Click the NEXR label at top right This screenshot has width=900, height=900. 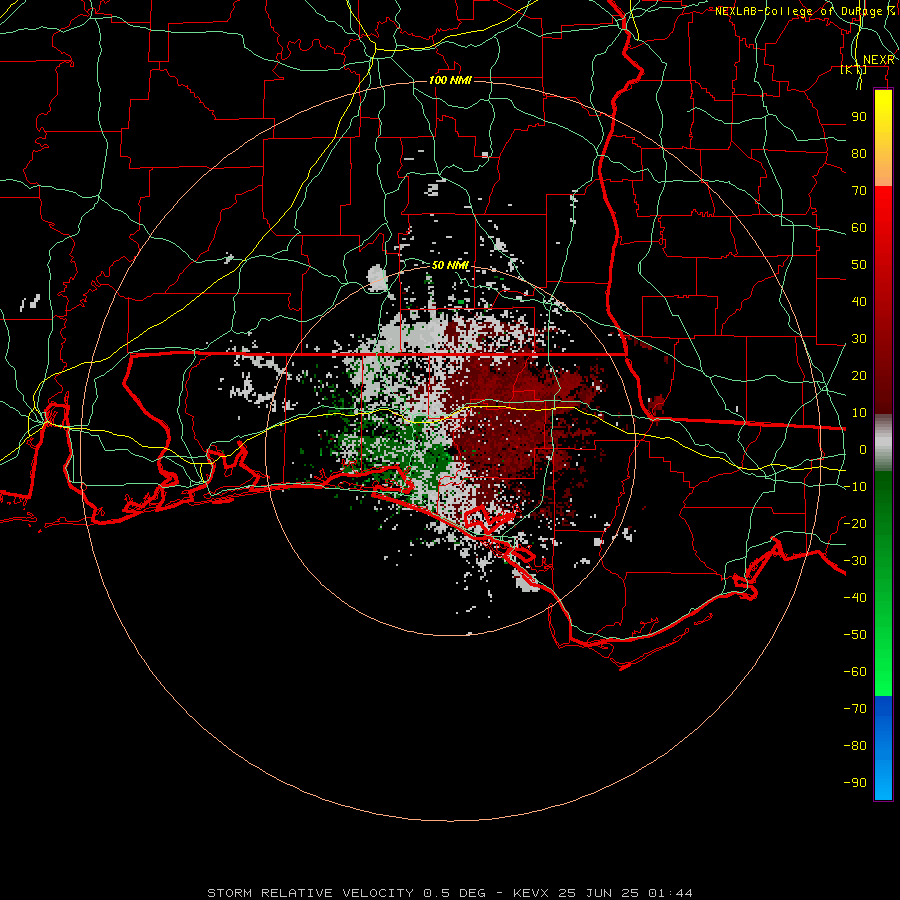tap(879, 60)
